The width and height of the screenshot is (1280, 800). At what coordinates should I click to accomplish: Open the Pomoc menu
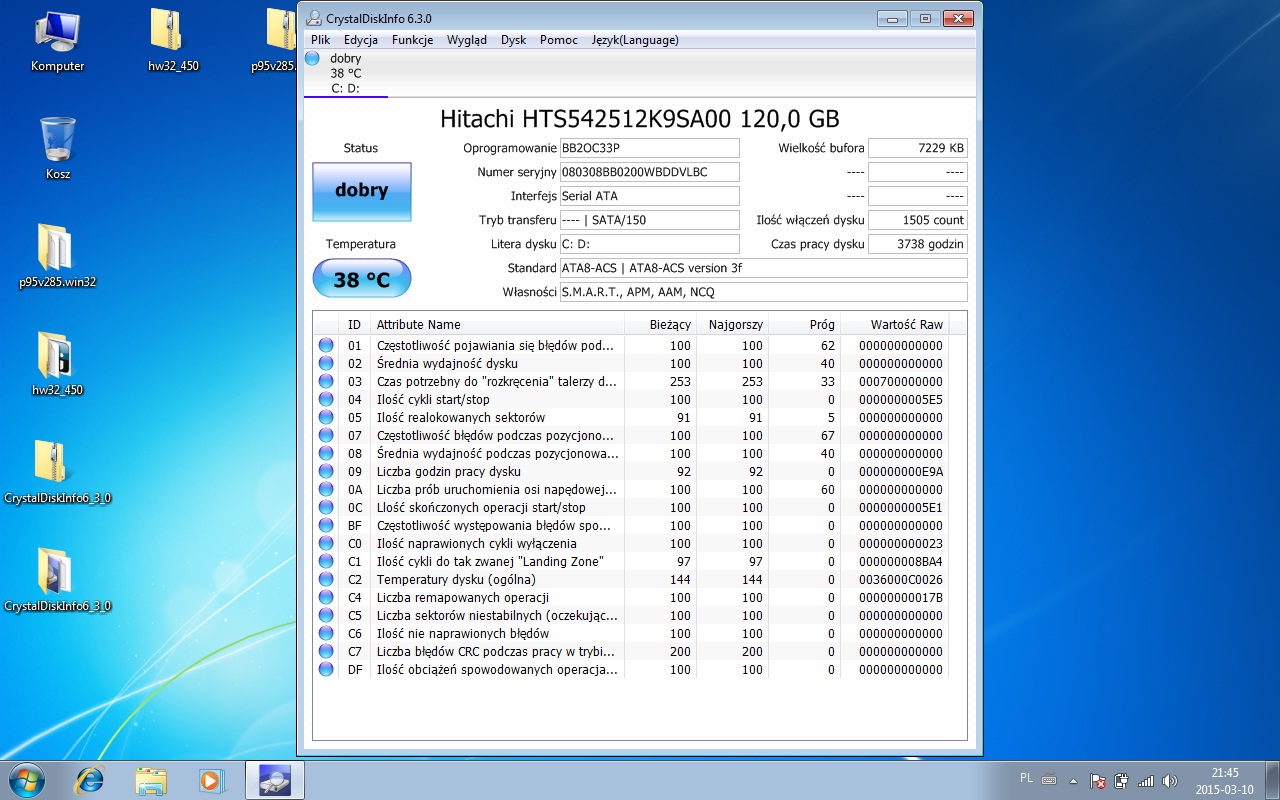tap(559, 40)
